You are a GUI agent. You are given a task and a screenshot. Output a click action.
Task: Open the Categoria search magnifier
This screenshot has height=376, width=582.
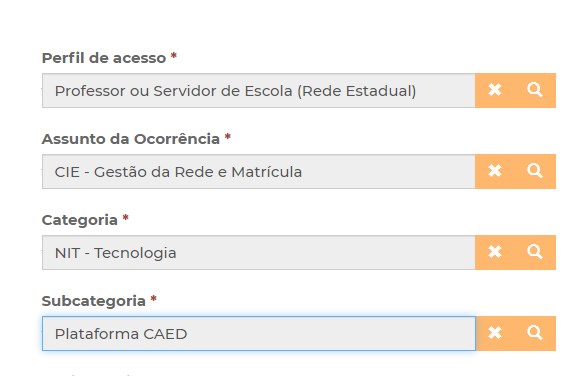point(535,252)
